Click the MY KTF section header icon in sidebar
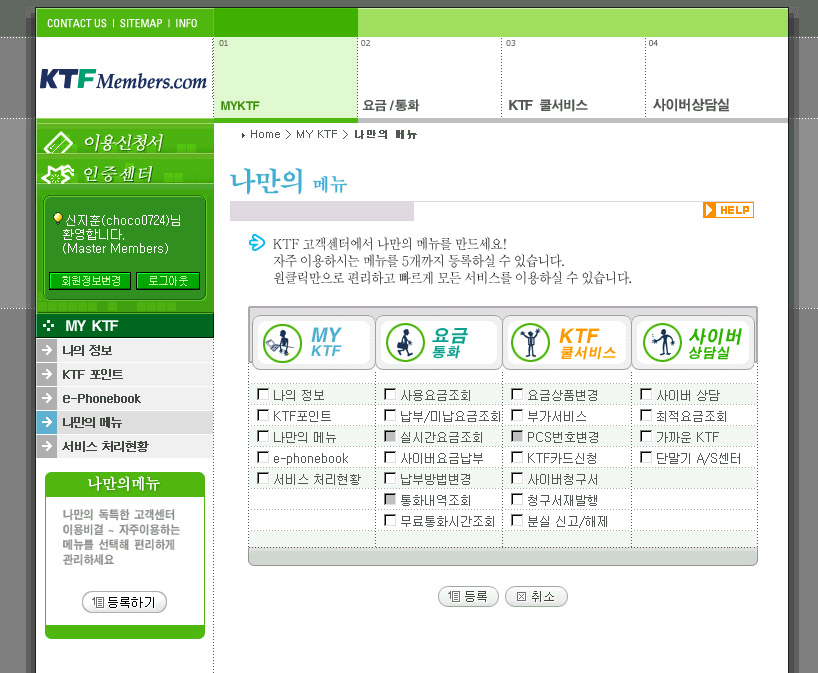This screenshot has height=673, width=818. (49, 326)
